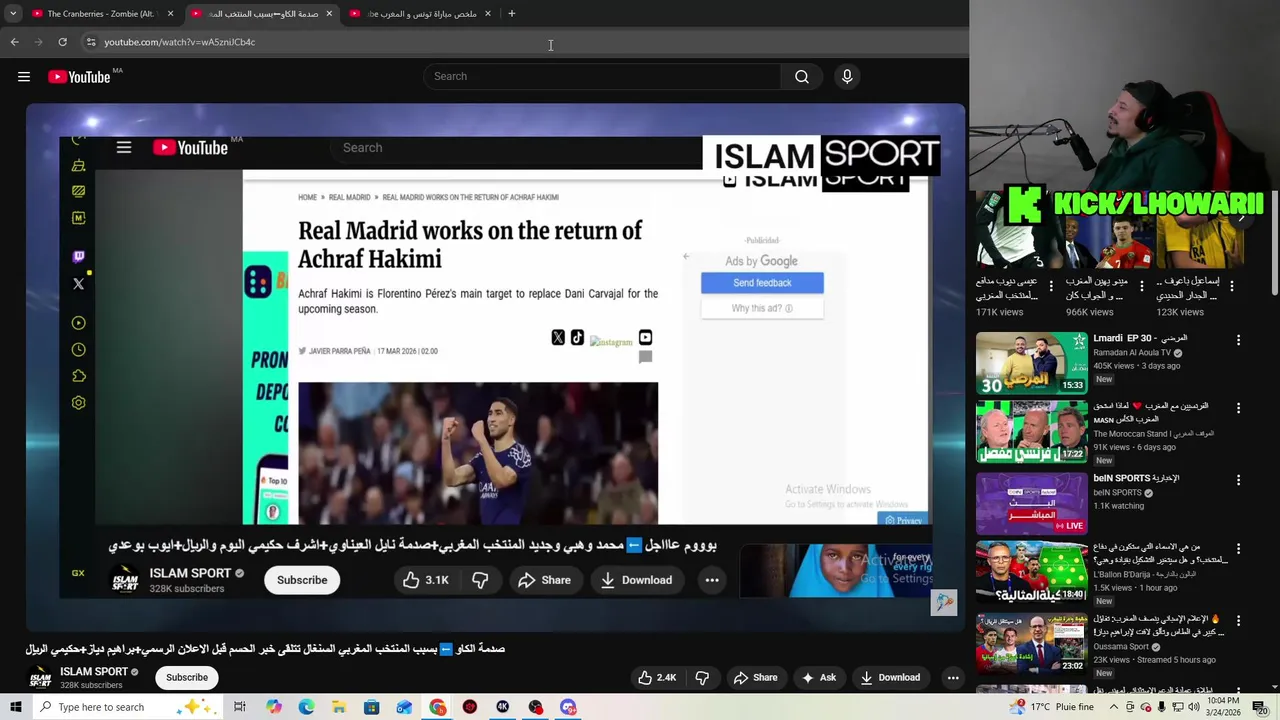This screenshot has width=1280, height=720.
Task: Open options for the Lmardi EP 30 video
Action: pos(1238,340)
